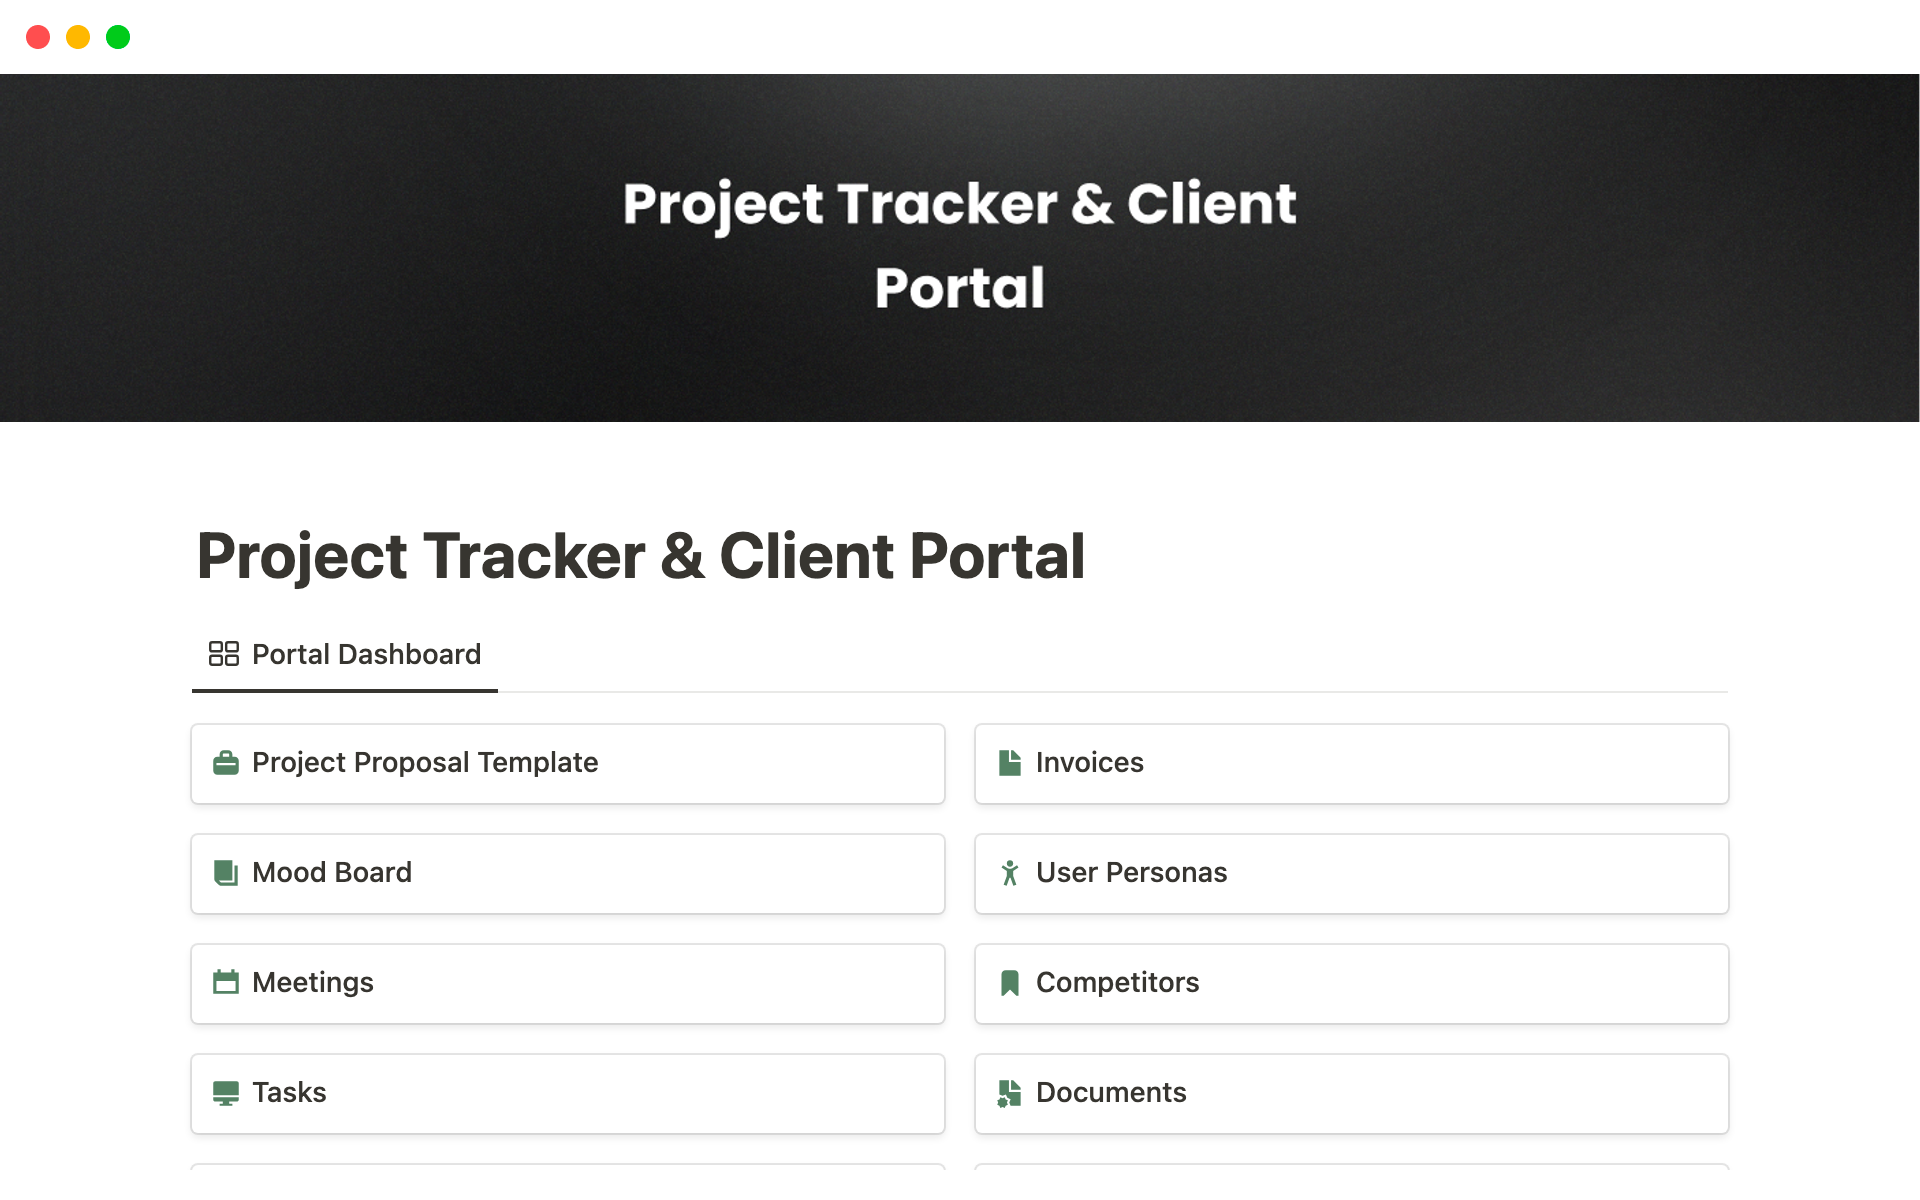Click the grid icon on Portal Dashboard tab
The height and width of the screenshot is (1200, 1920).
tap(223, 654)
